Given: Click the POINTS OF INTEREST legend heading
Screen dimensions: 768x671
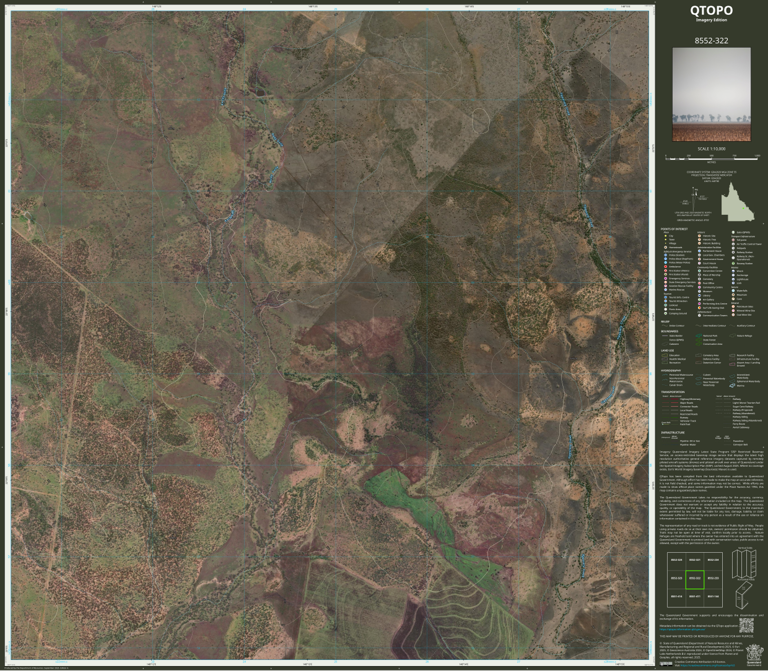Looking at the screenshot, I should click(x=674, y=229).
